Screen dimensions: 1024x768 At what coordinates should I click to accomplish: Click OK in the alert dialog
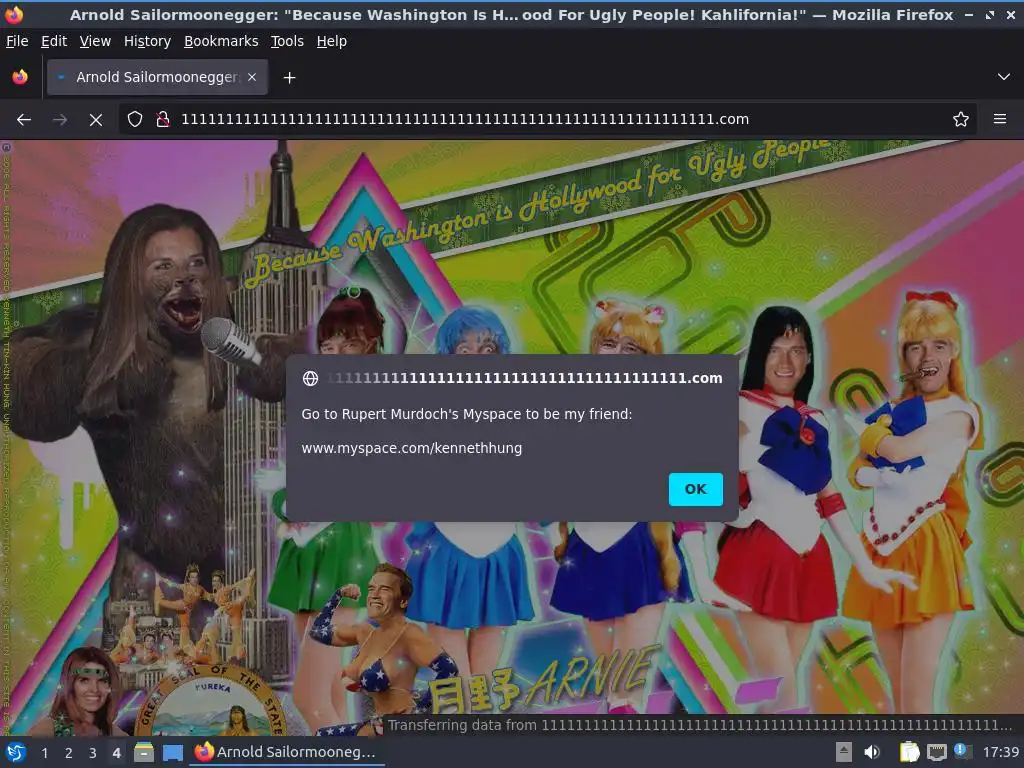[696, 489]
